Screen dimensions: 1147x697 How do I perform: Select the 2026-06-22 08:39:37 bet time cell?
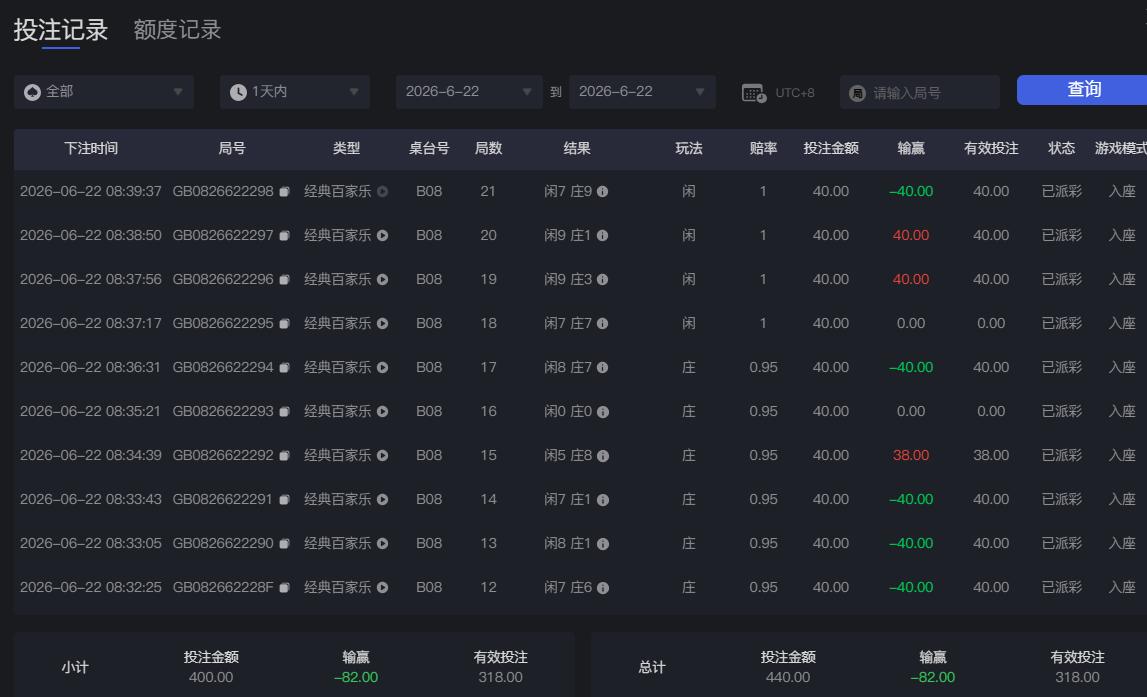tap(91, 192)
